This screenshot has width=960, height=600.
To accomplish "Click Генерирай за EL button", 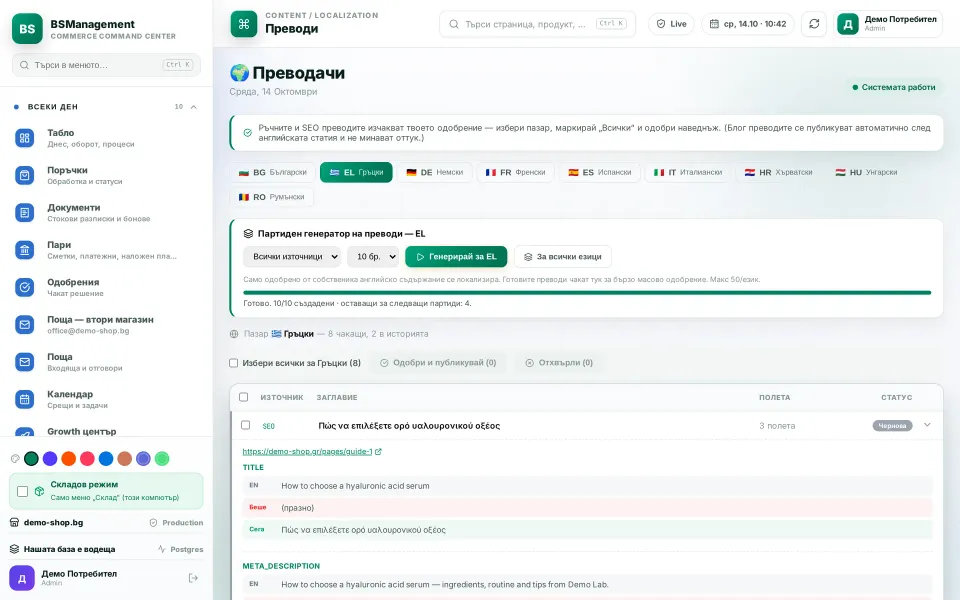I will [456, 257].
